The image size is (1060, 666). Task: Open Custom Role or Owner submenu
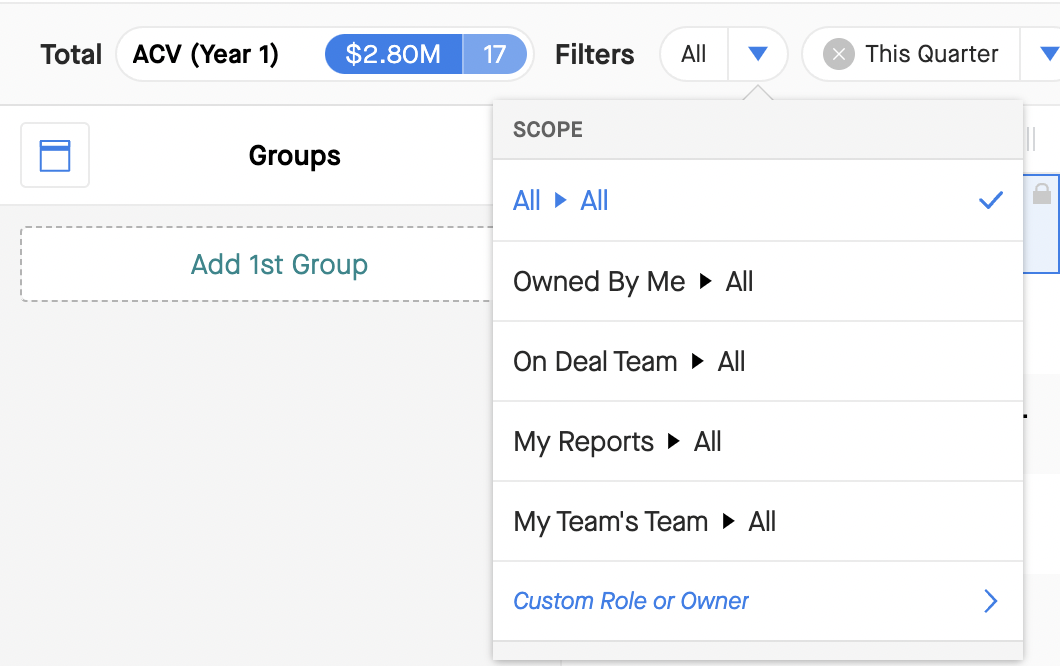tap(758, 601)
